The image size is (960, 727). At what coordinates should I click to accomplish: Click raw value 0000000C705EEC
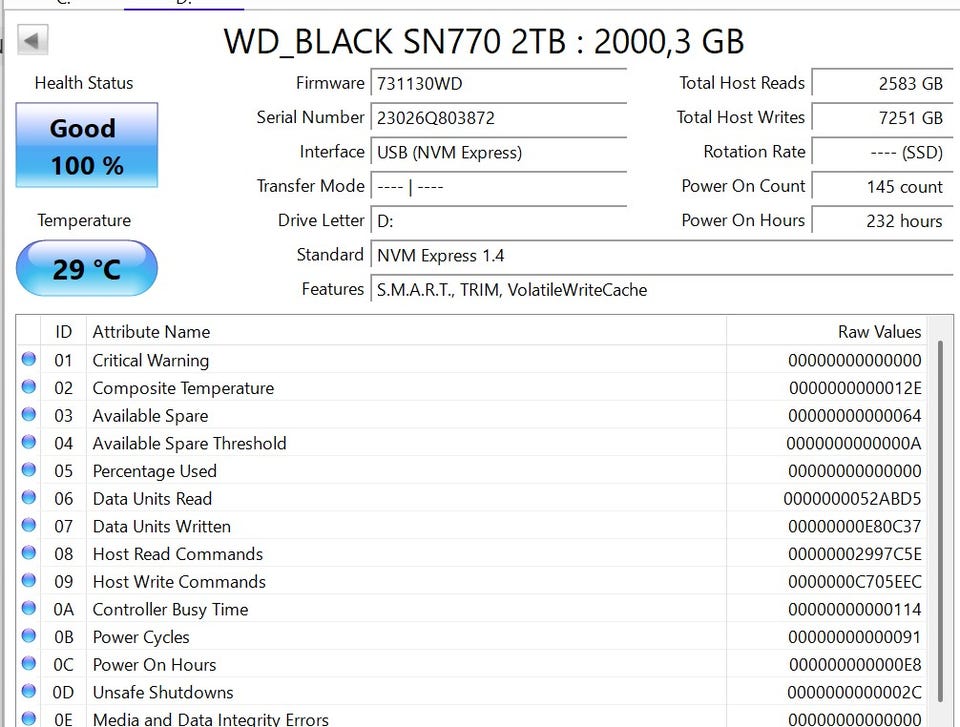(x=855, y=582)
